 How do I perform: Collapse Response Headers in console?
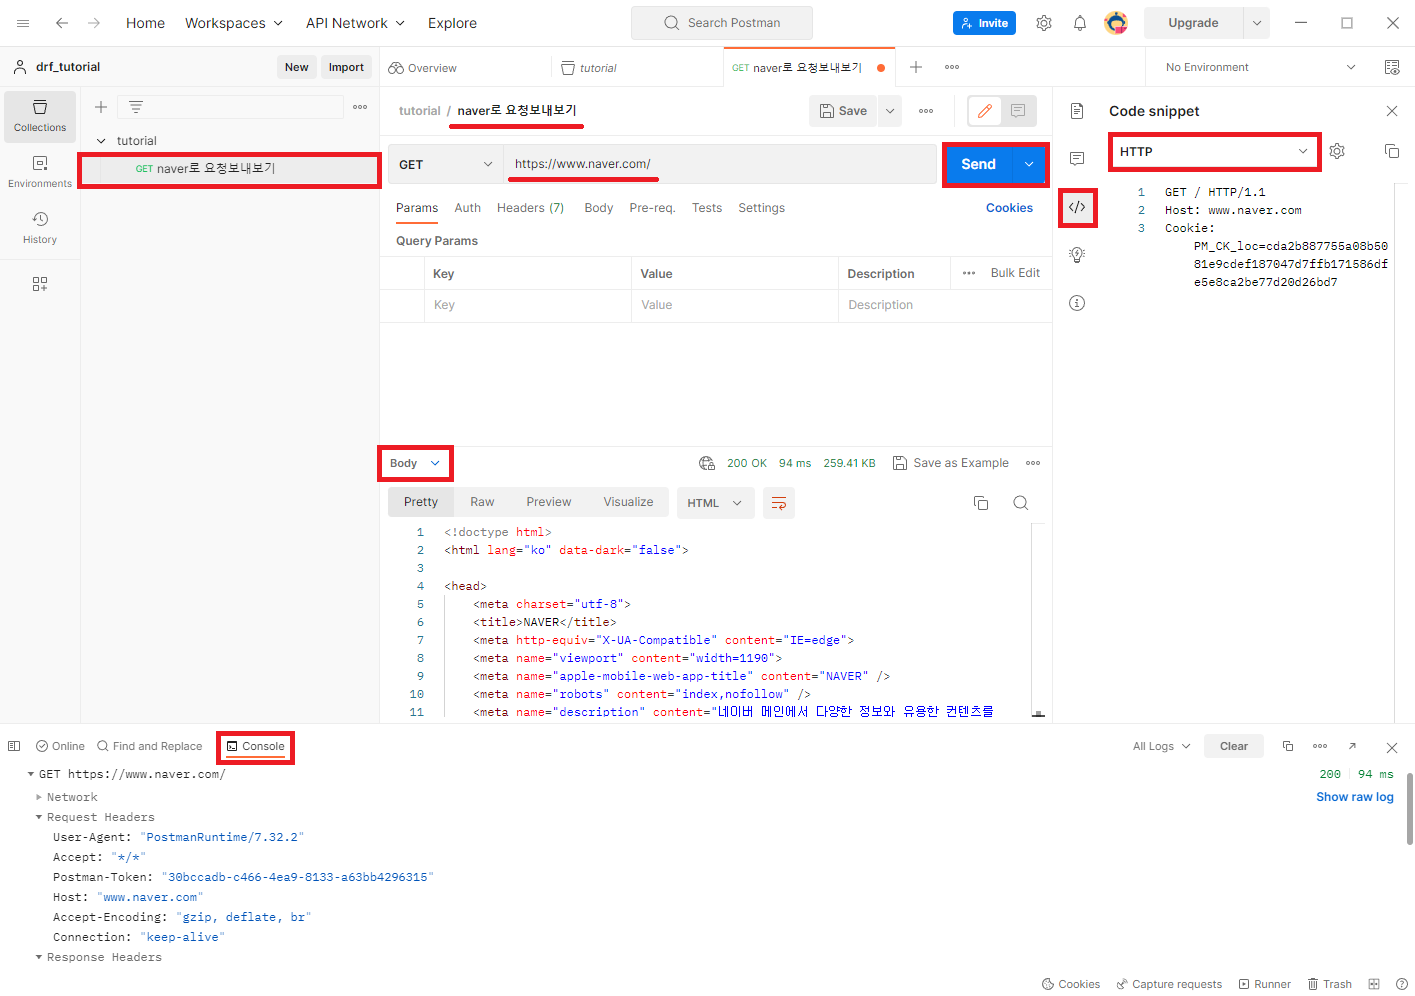[39, 957]
